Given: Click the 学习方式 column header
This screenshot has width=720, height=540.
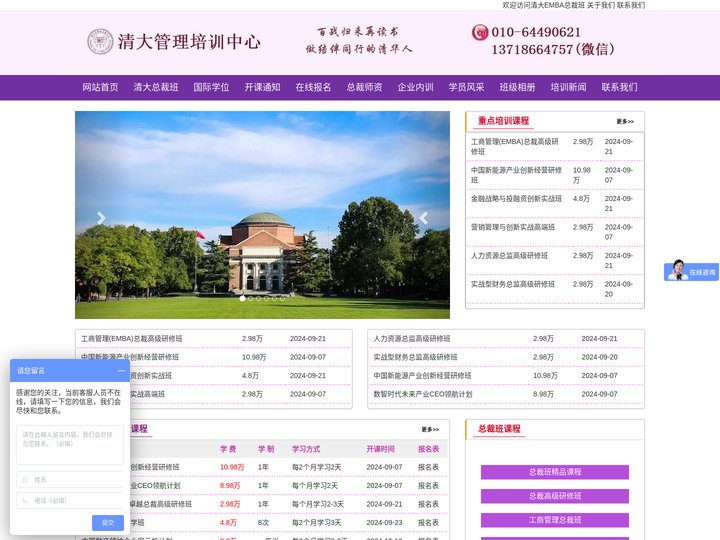Looking at the screenshot, I should pos(306,449).
